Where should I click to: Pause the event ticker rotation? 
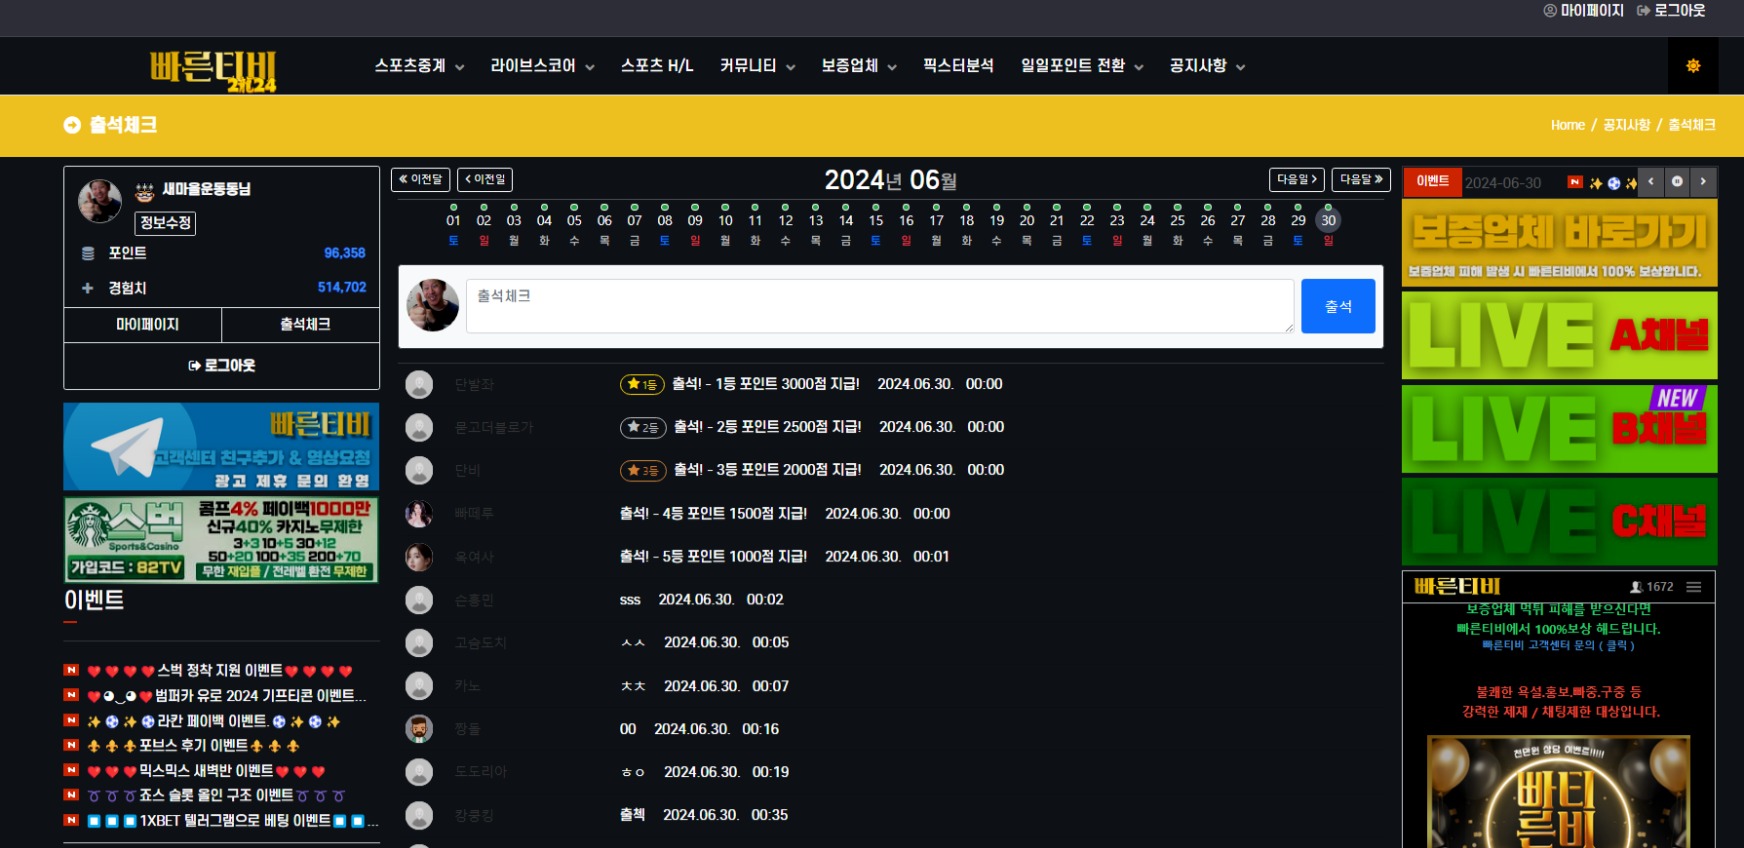(1677, 181)
